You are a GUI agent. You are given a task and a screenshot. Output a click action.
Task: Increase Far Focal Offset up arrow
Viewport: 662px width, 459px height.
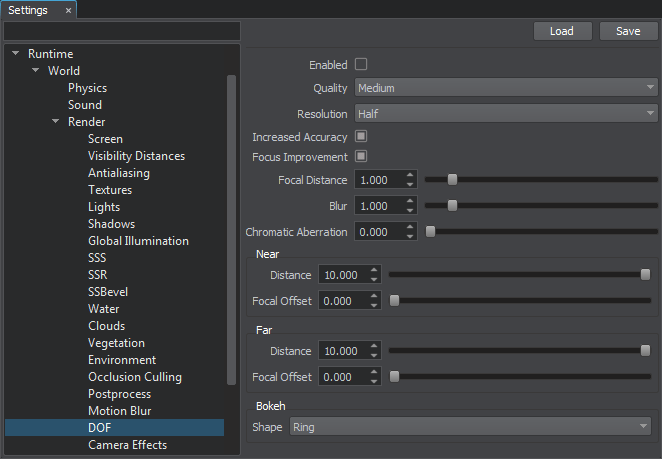(374, 372)
